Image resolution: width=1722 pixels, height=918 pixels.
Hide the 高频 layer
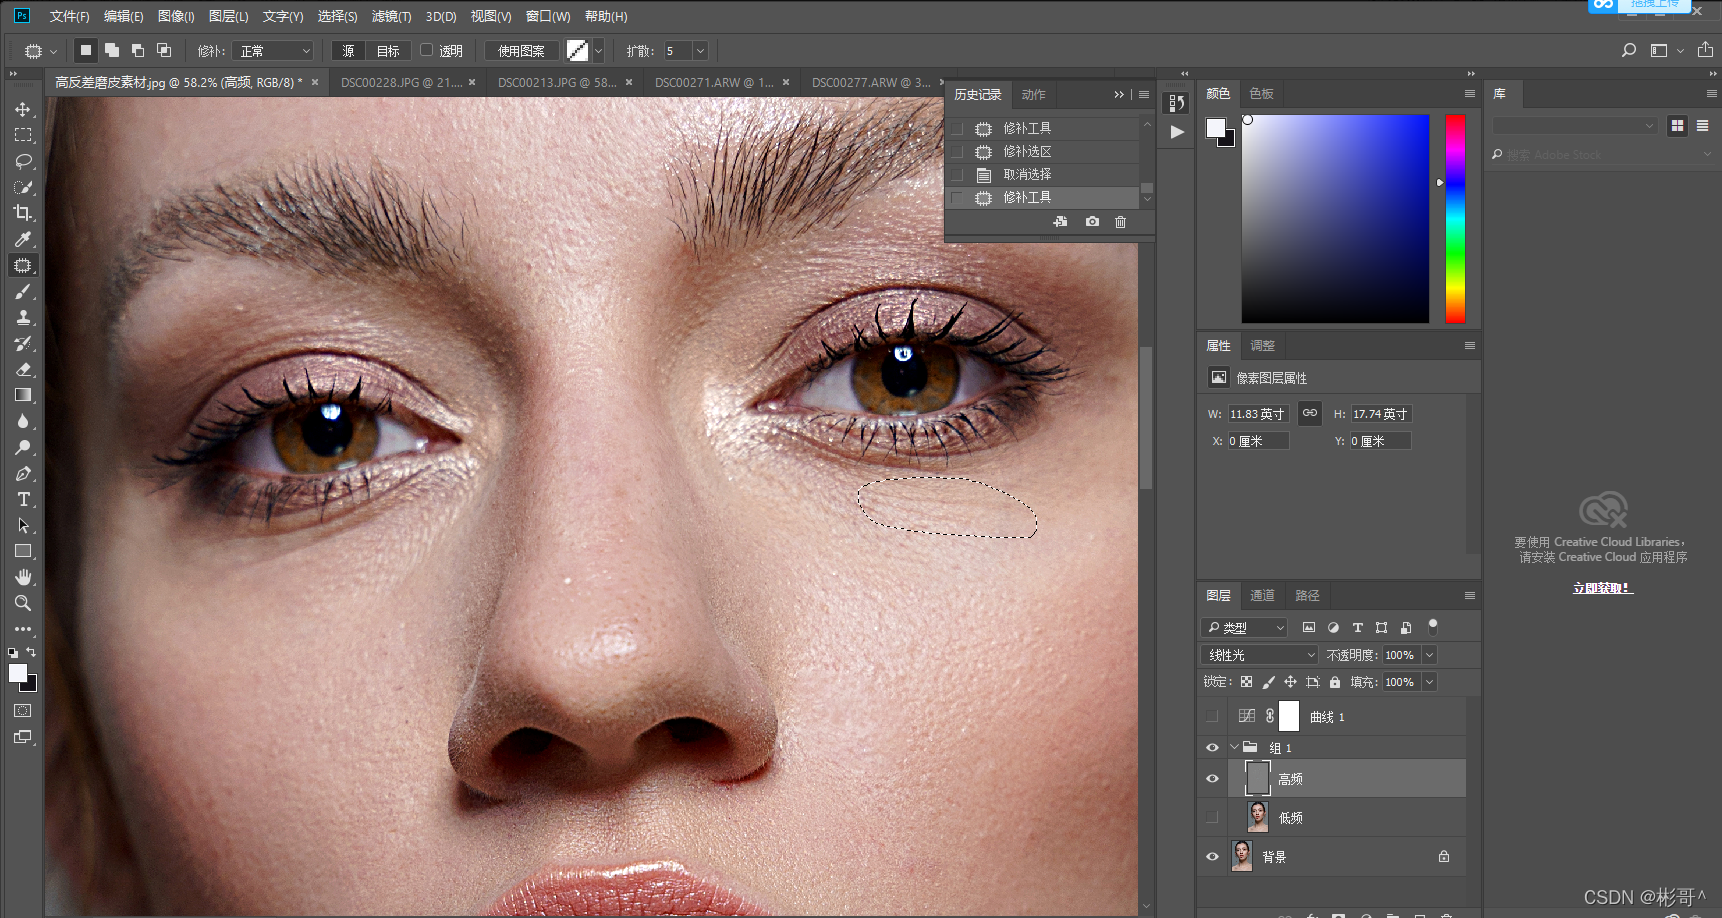tap(1212, 778)
